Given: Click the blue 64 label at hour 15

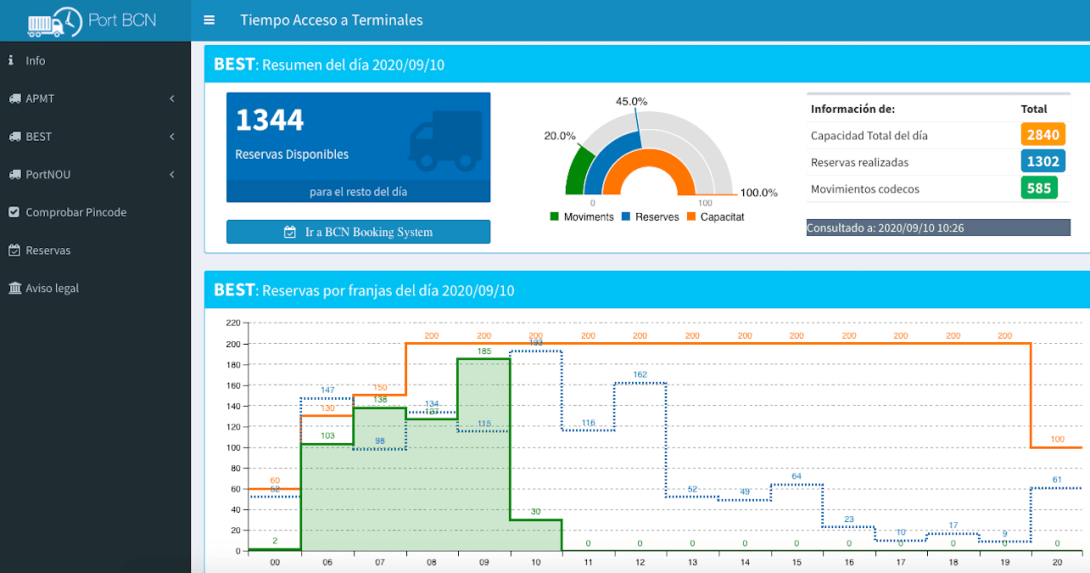Looking at the screenshot, I should 797,476.
